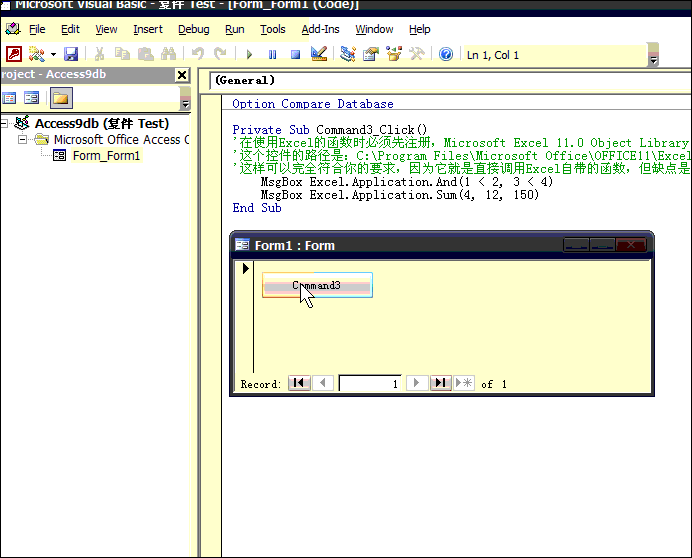Toggle Folders view in Project panel

pos(61,98)
